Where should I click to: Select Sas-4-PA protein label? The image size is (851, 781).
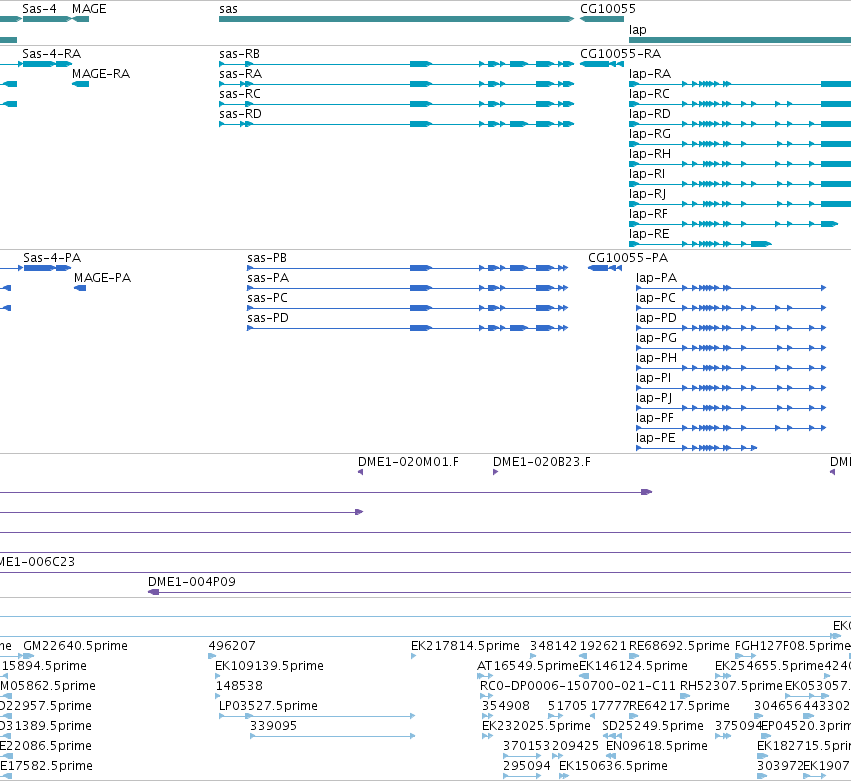click(52, 258)
